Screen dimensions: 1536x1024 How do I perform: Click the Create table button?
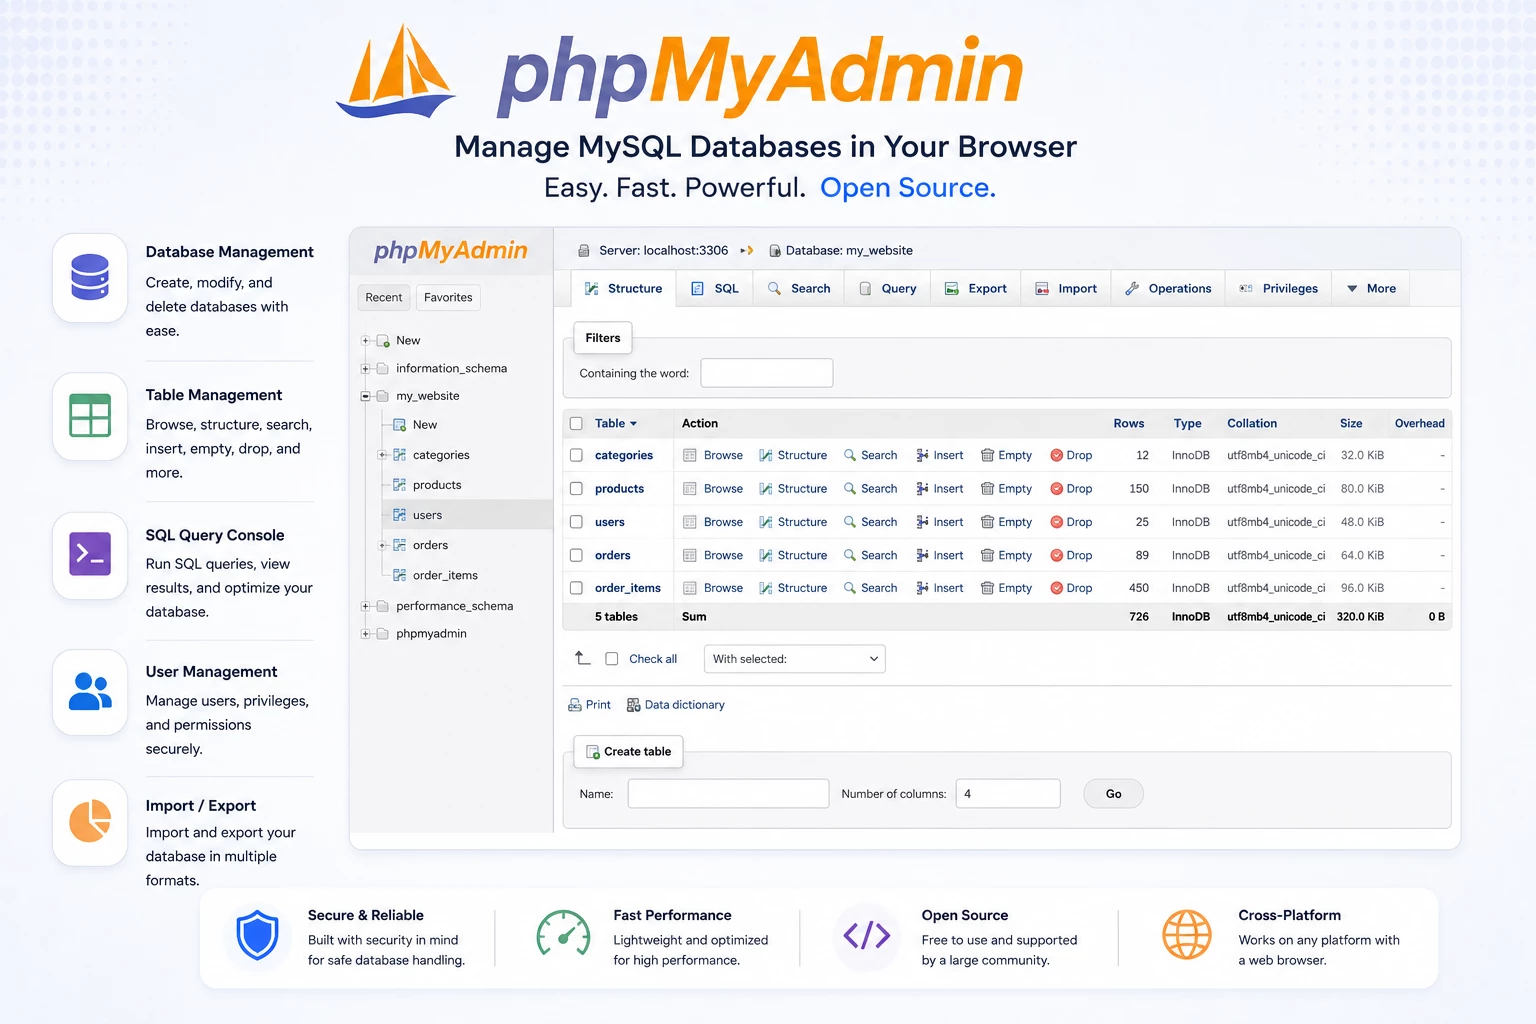pyautogui.click(x=628, y=752)
